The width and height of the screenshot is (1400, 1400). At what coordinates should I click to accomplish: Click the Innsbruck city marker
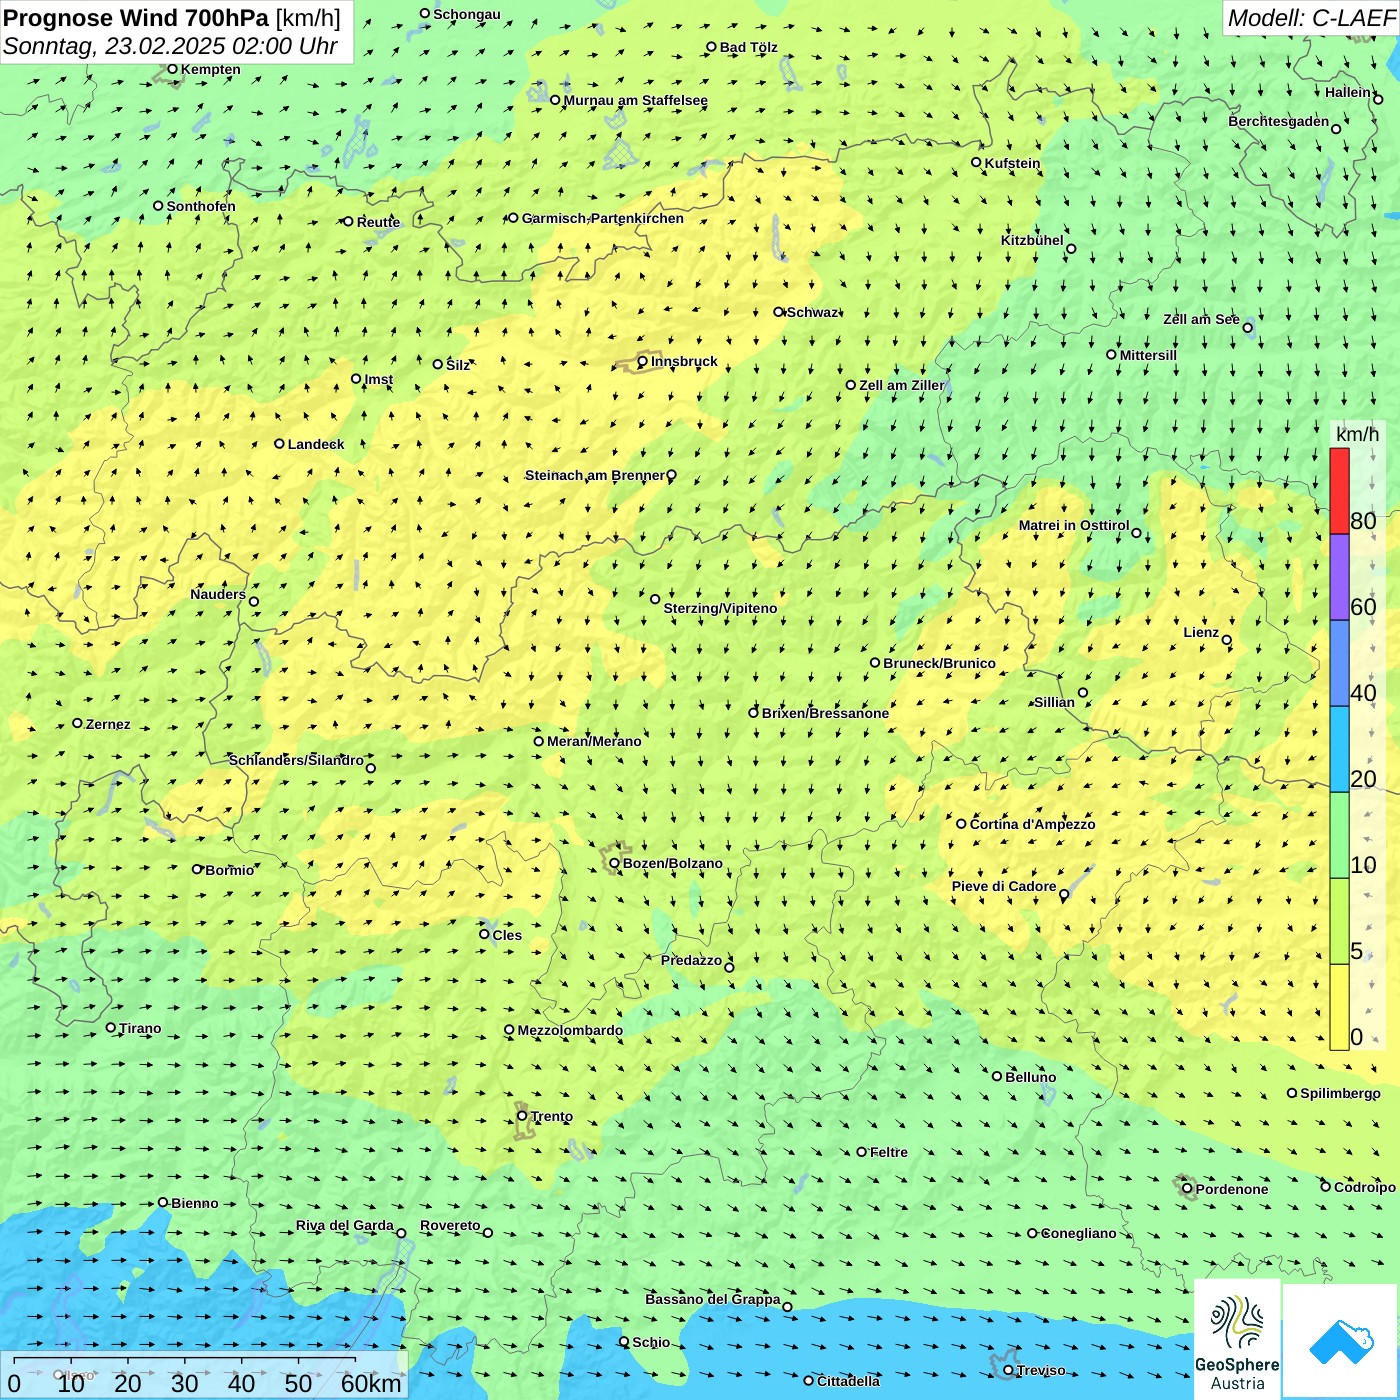(x=643, y=361)
